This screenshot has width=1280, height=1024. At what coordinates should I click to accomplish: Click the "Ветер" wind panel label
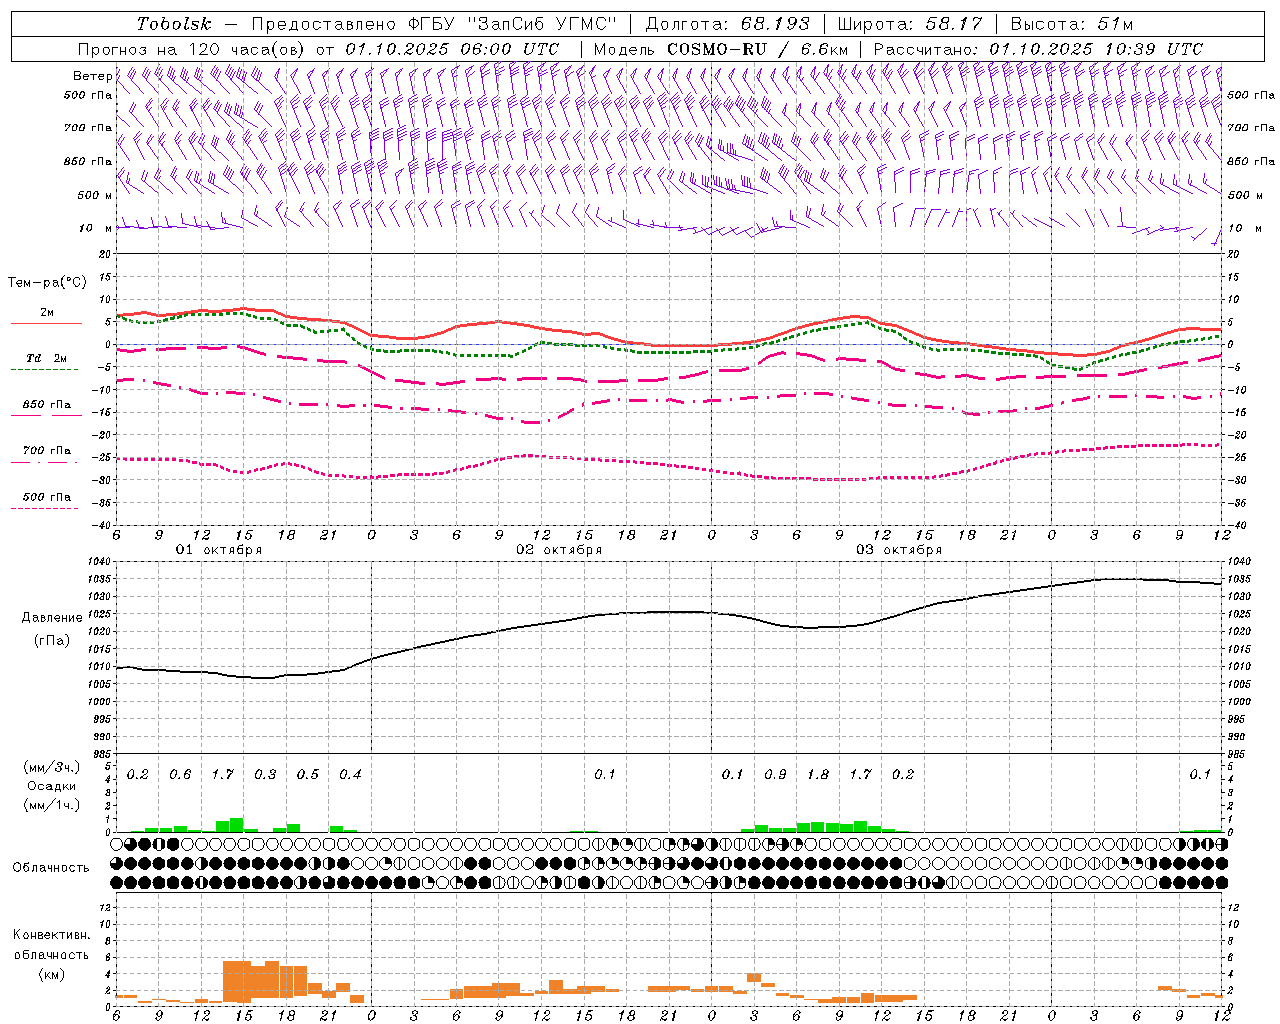click(92, 76)
